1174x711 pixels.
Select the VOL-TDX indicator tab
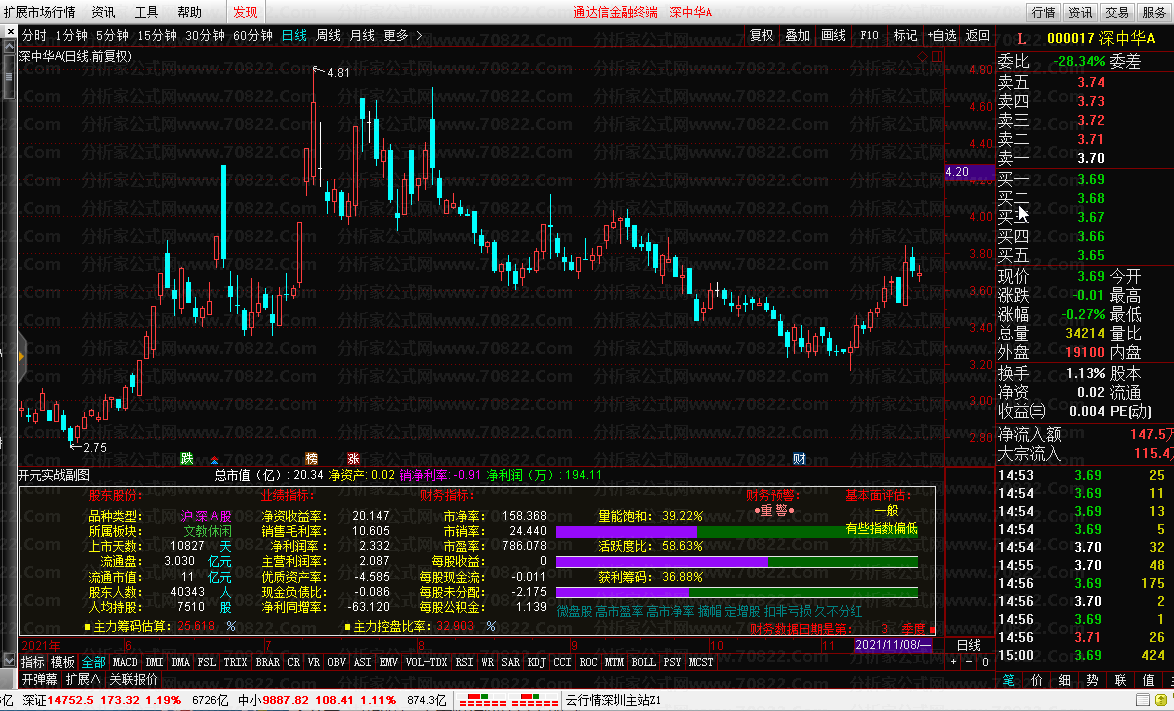(426, 662)
